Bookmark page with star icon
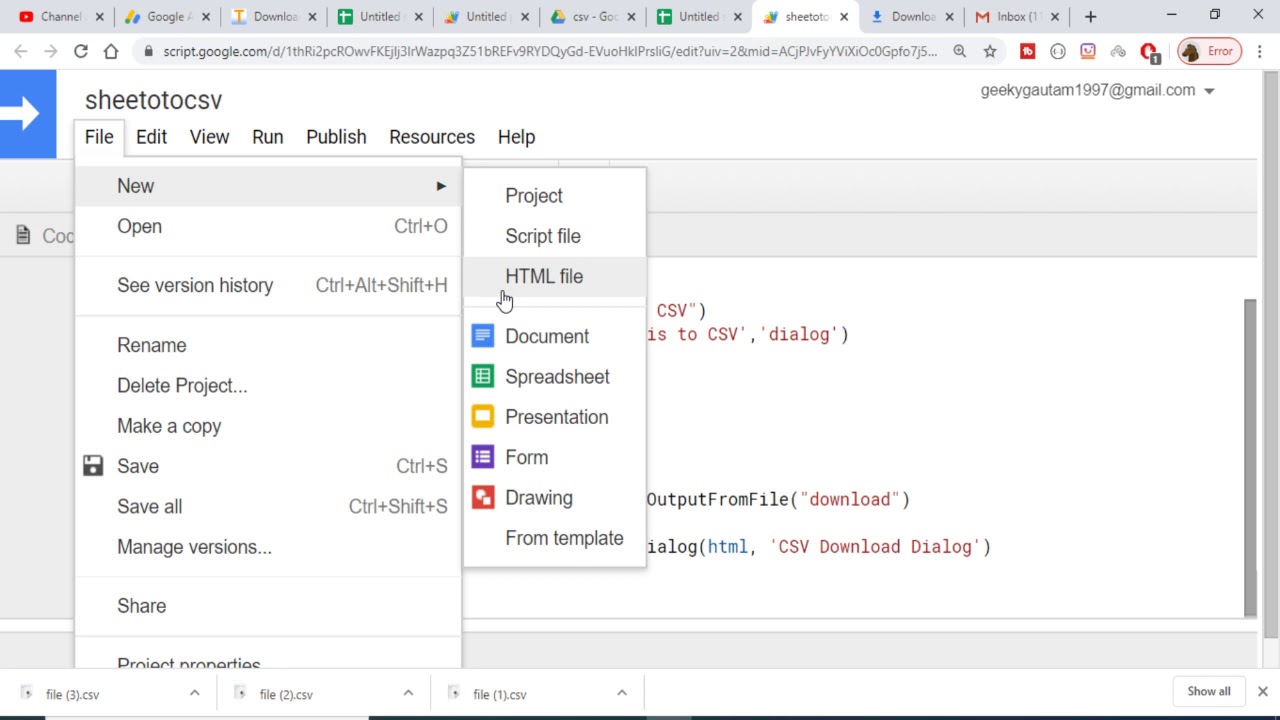1280x720 pixels. (989, 51)
